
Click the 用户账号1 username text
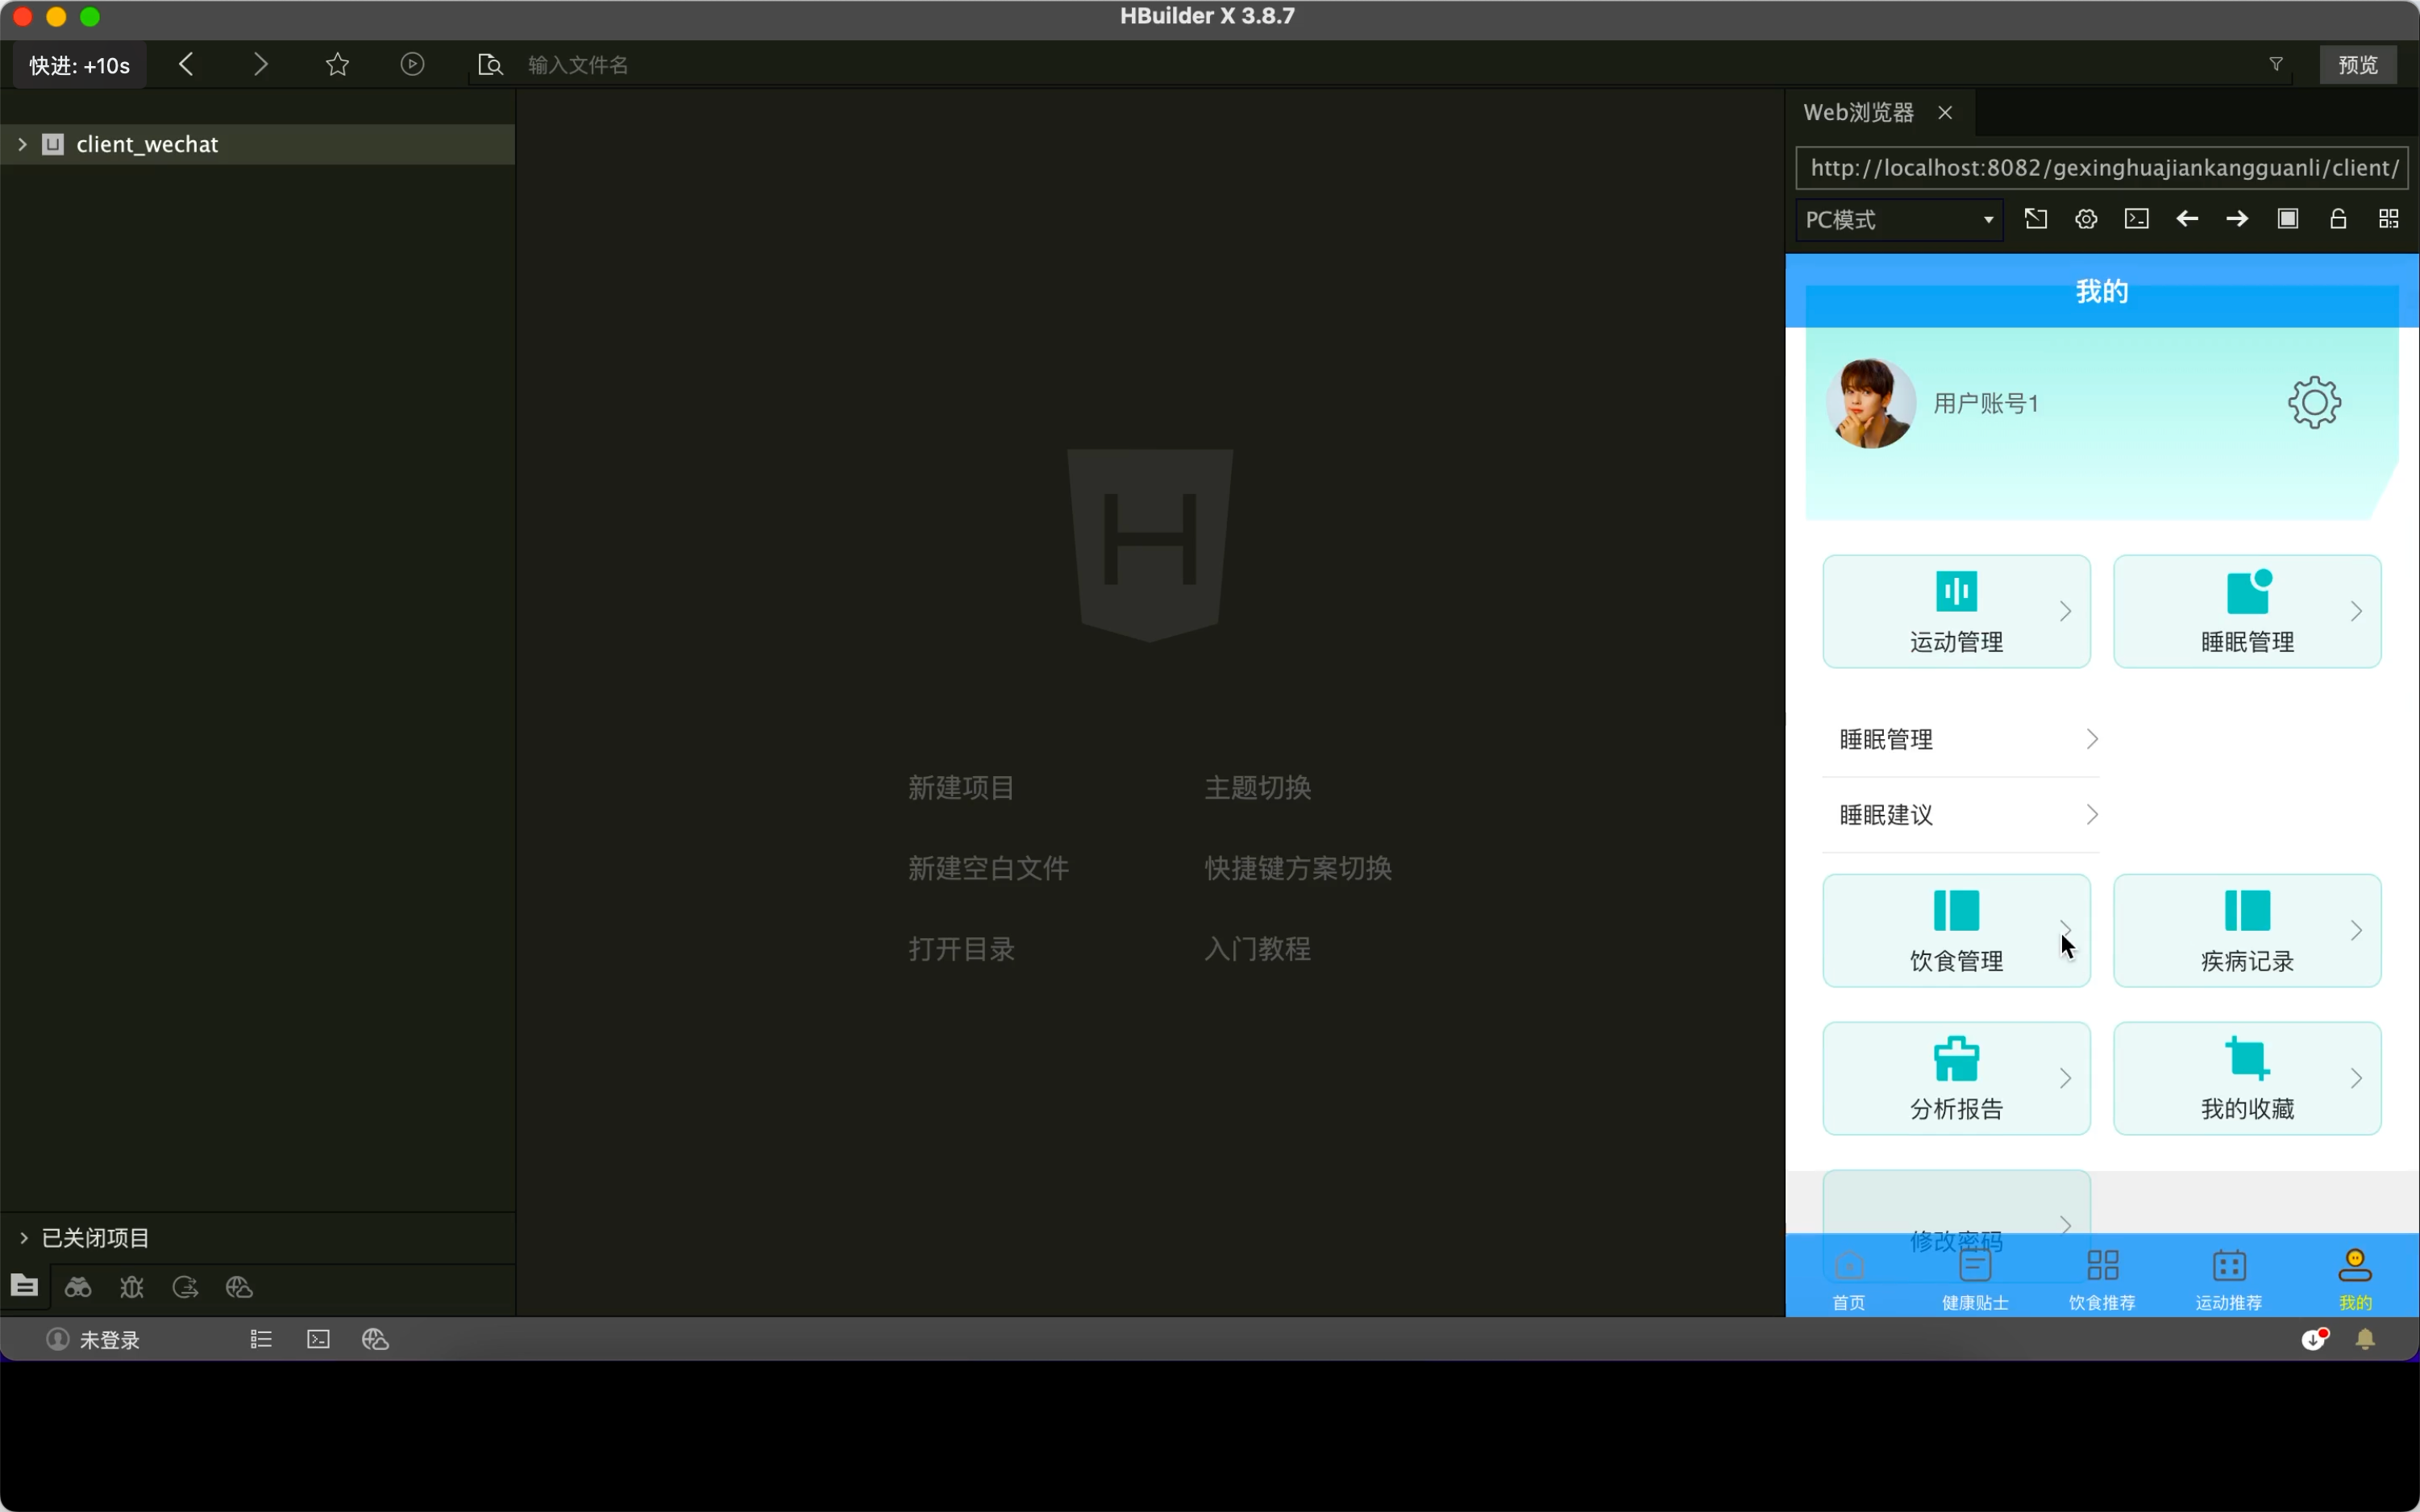[x=1985, y=403]
